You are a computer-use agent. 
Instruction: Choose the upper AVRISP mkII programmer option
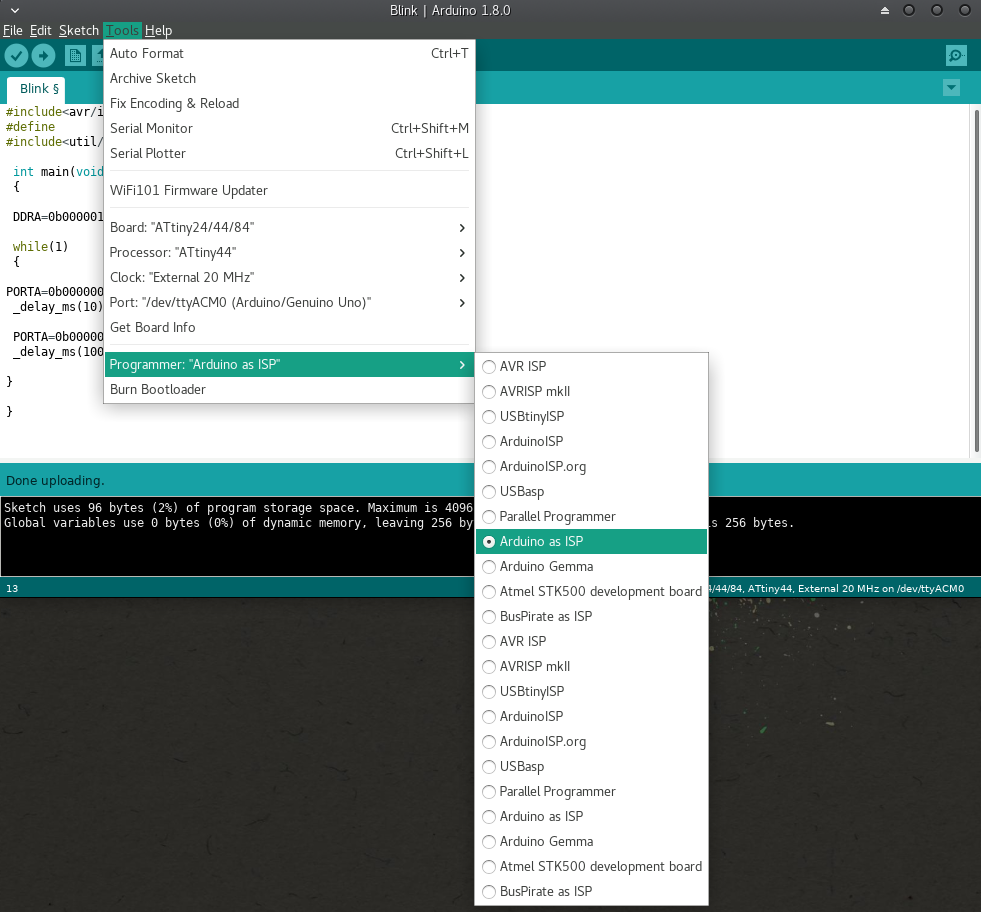click(x=591, y=391)
